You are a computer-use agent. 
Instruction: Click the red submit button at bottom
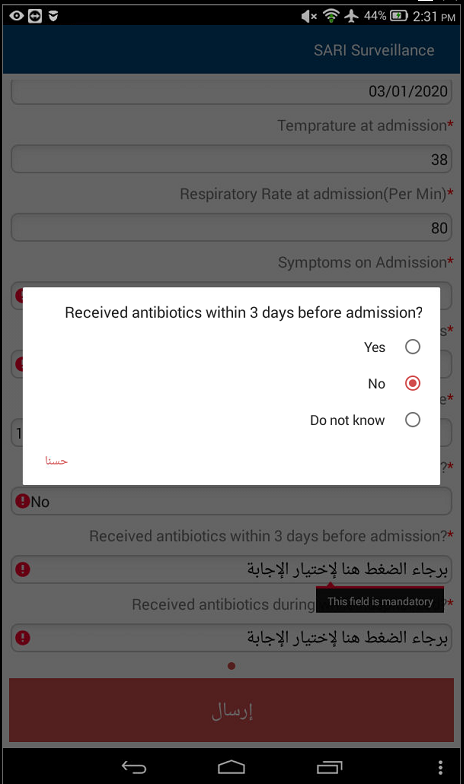232,710
